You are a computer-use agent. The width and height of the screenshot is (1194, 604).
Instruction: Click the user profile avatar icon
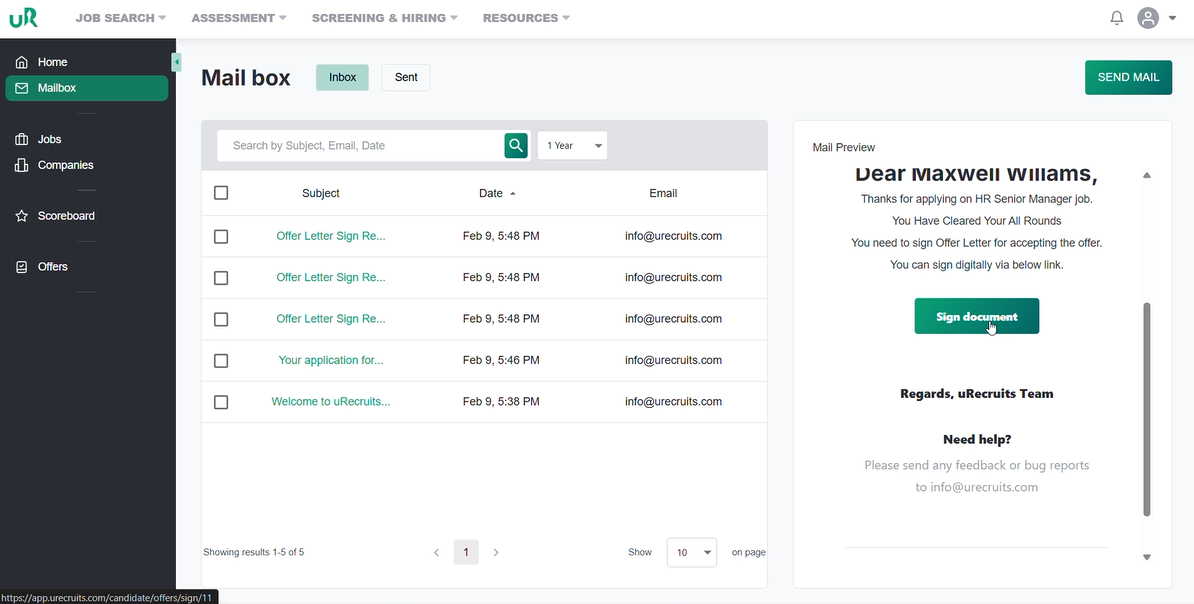1148,18
